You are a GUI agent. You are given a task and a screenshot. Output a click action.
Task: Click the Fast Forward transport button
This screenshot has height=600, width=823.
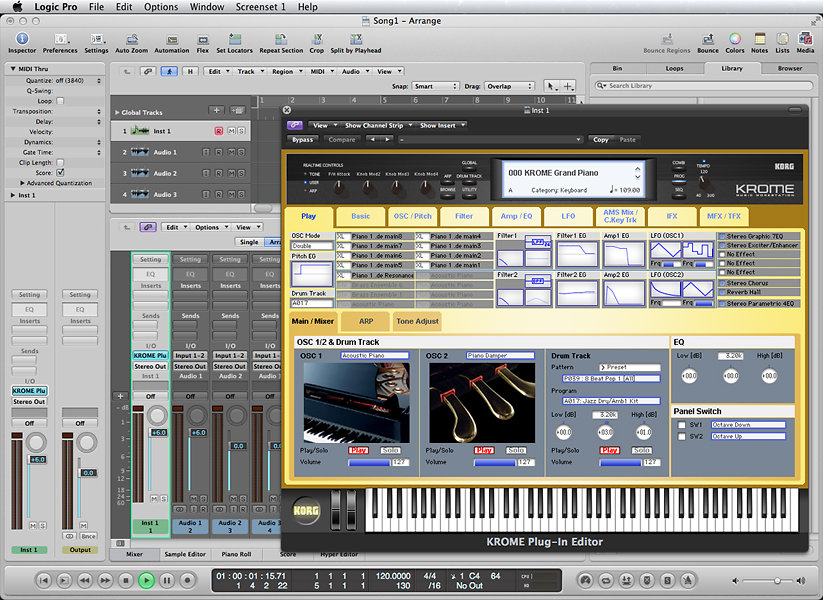pos(105,580)
